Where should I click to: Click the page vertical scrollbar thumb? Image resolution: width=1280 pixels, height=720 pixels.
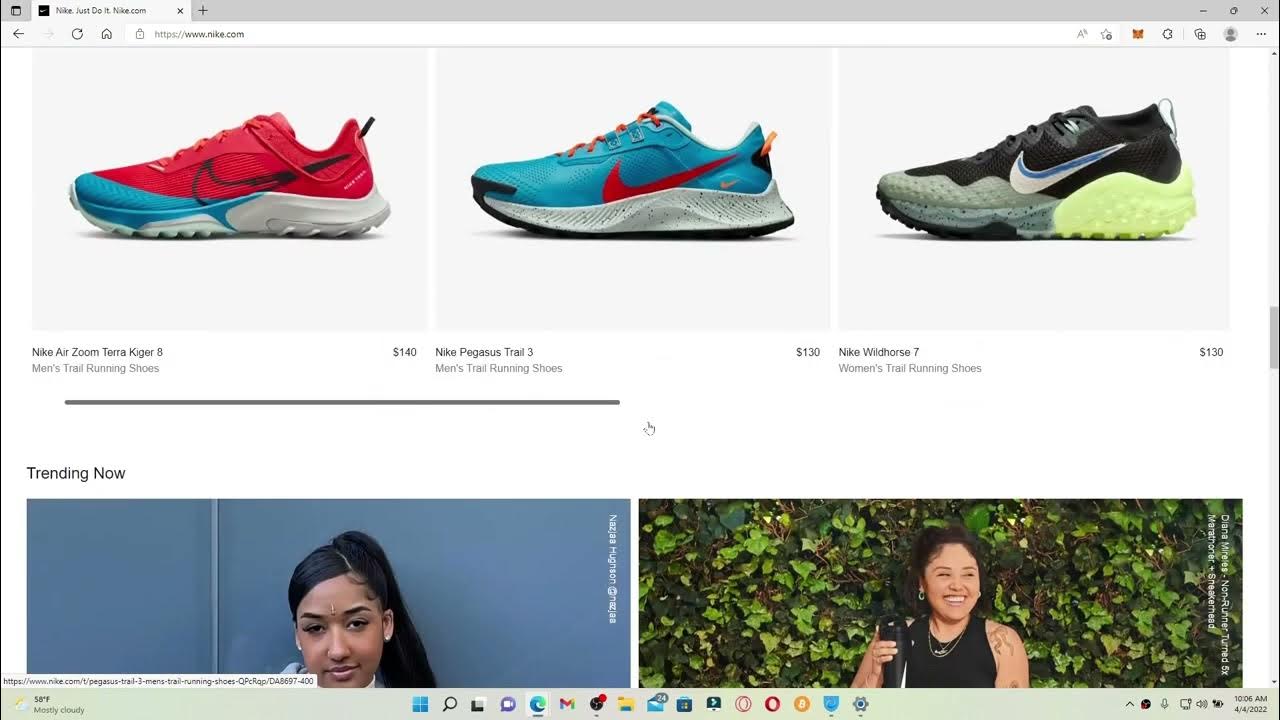coord(1273,338)
